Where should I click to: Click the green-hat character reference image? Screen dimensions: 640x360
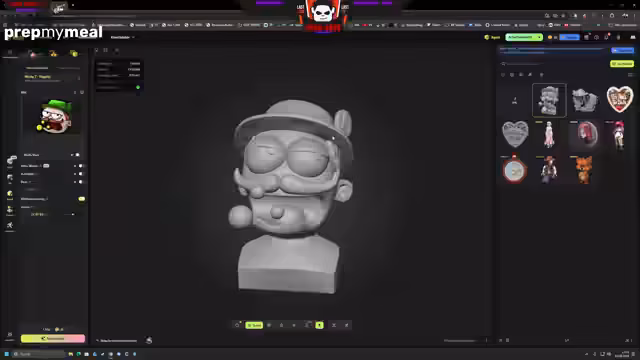point(54,116)
